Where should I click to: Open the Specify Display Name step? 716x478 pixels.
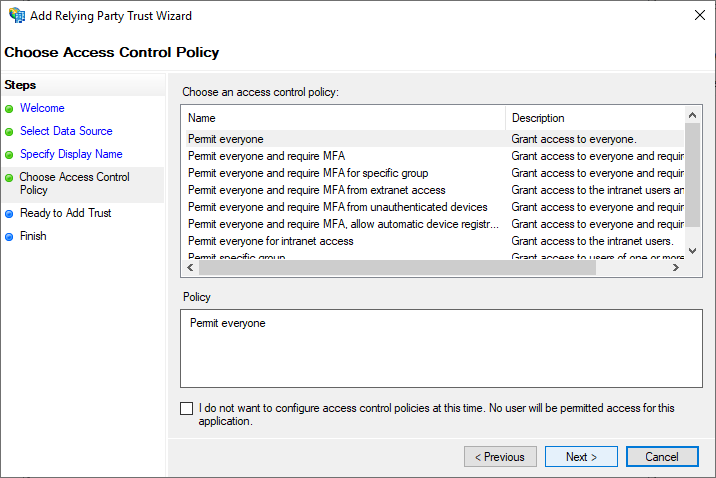[71, 154]
